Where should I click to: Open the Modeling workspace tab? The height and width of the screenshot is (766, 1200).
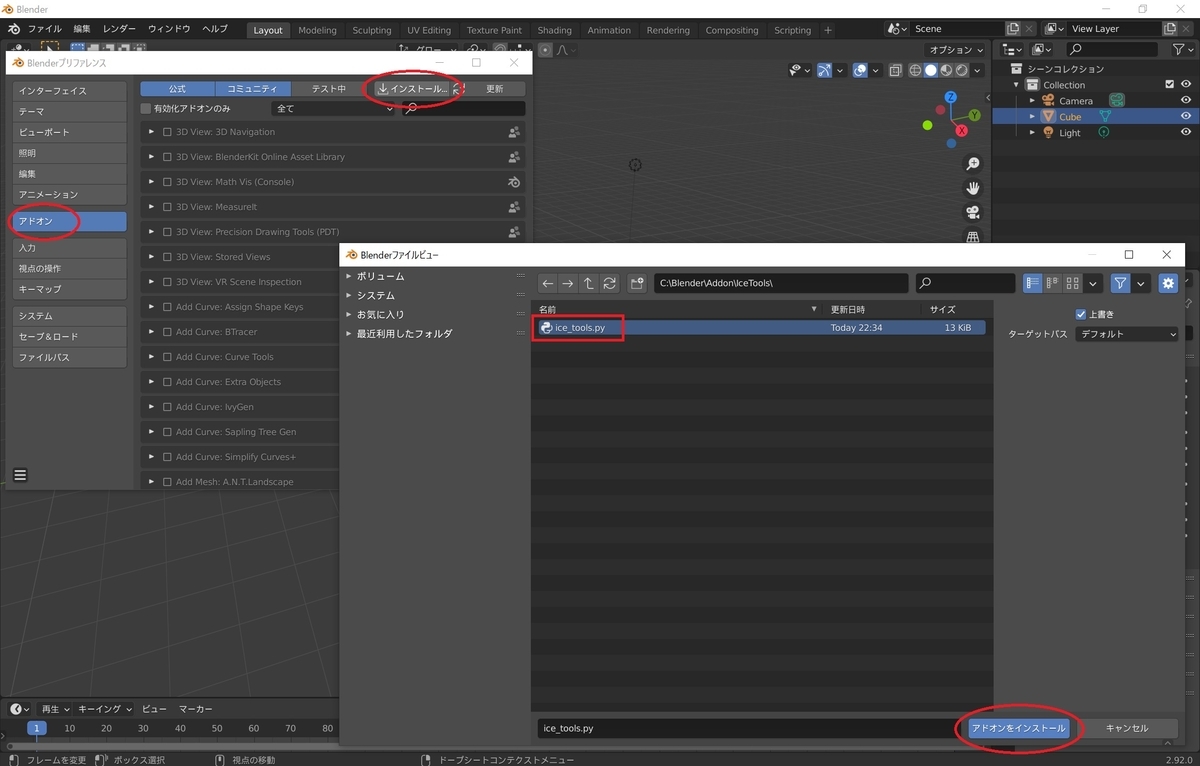[x=318, y=30]
